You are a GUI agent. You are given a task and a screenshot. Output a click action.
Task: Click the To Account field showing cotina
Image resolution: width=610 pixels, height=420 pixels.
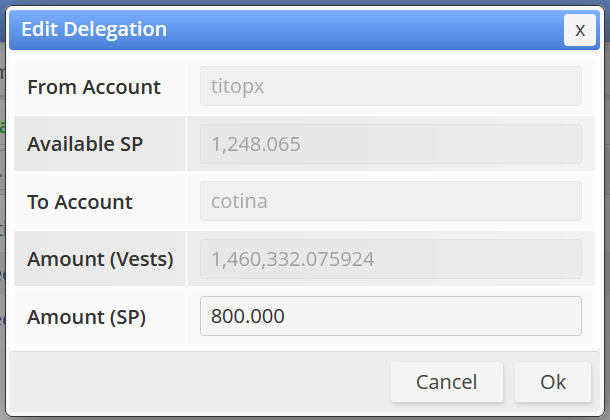(x=391, y=201)
